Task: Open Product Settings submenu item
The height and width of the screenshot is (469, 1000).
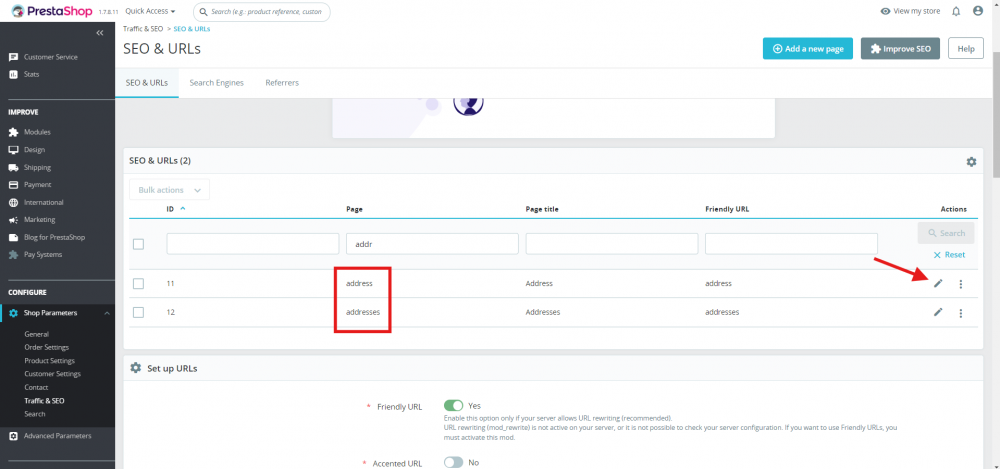Action: [49, 361]
